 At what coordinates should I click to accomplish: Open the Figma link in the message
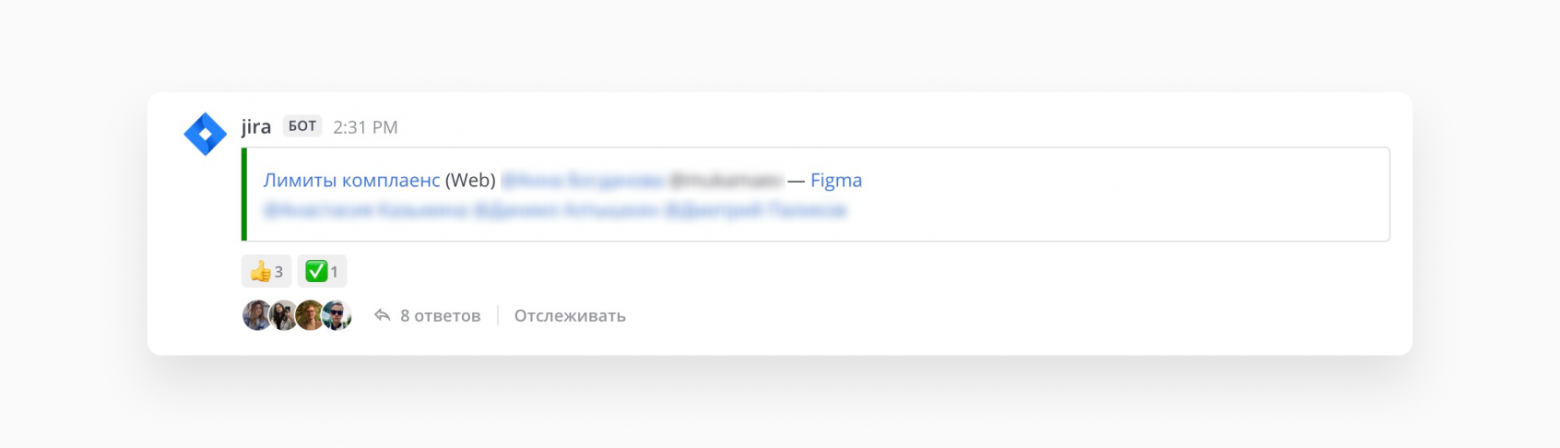pos(836,181)
